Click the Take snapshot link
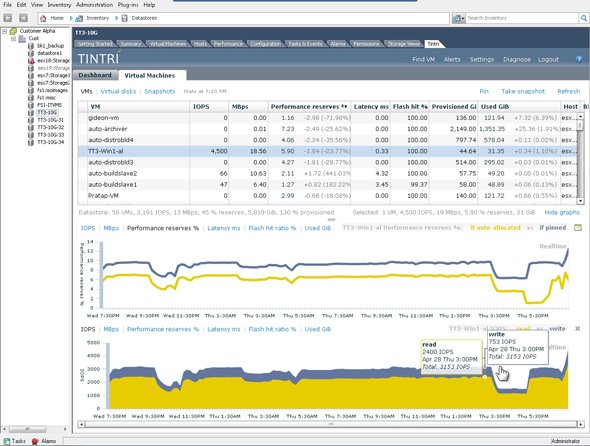The image size is (590, 446). click(x=523, y=91)
